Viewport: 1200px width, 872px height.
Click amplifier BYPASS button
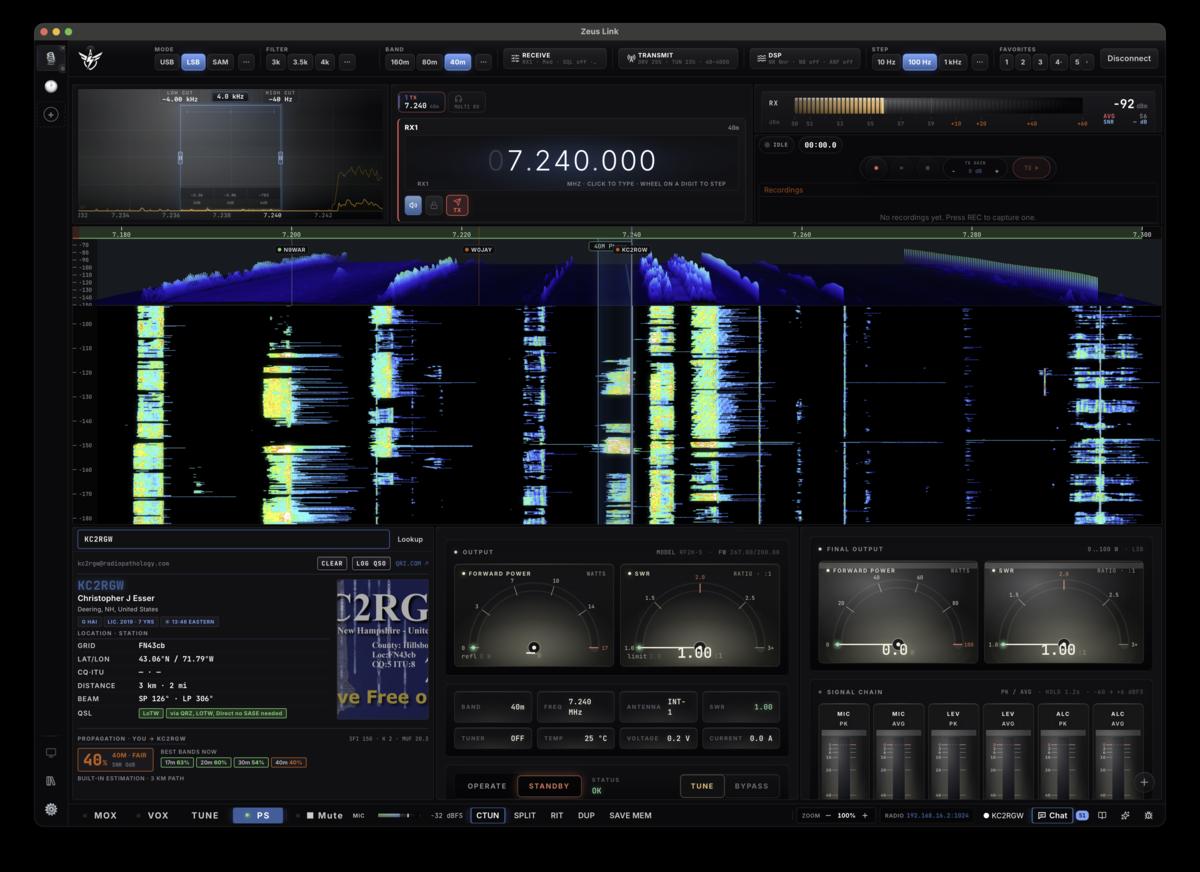tap(751, 786)
